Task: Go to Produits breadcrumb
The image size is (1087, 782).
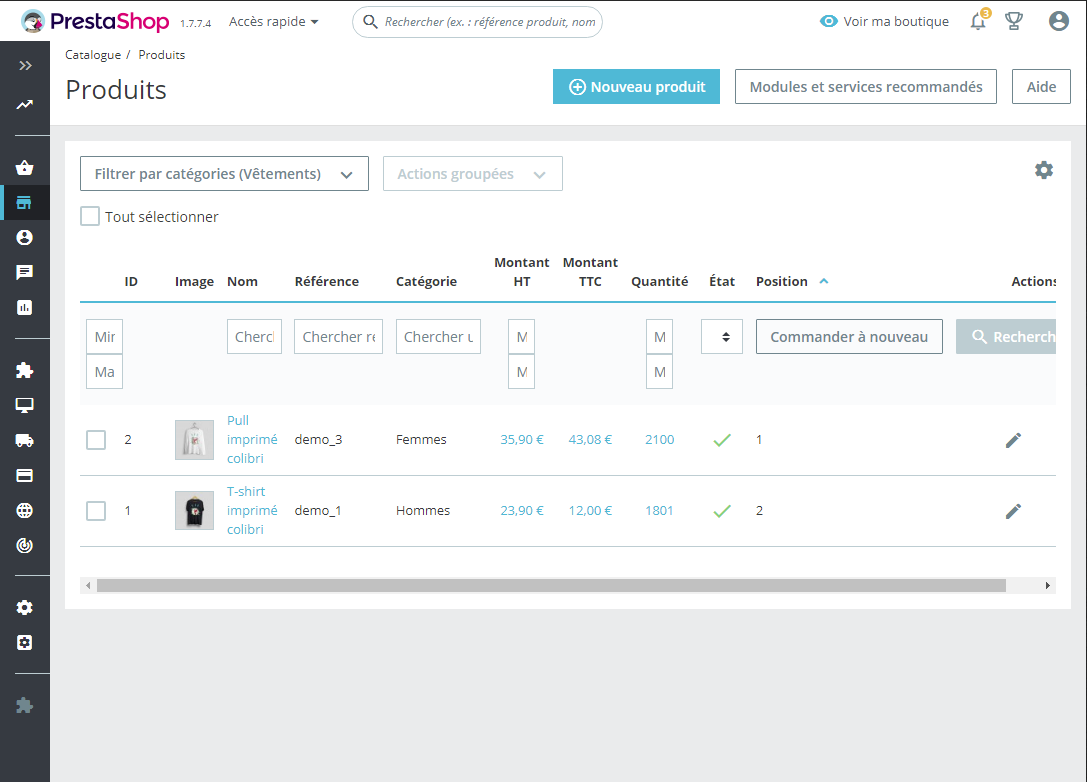Action: (162, 55)
